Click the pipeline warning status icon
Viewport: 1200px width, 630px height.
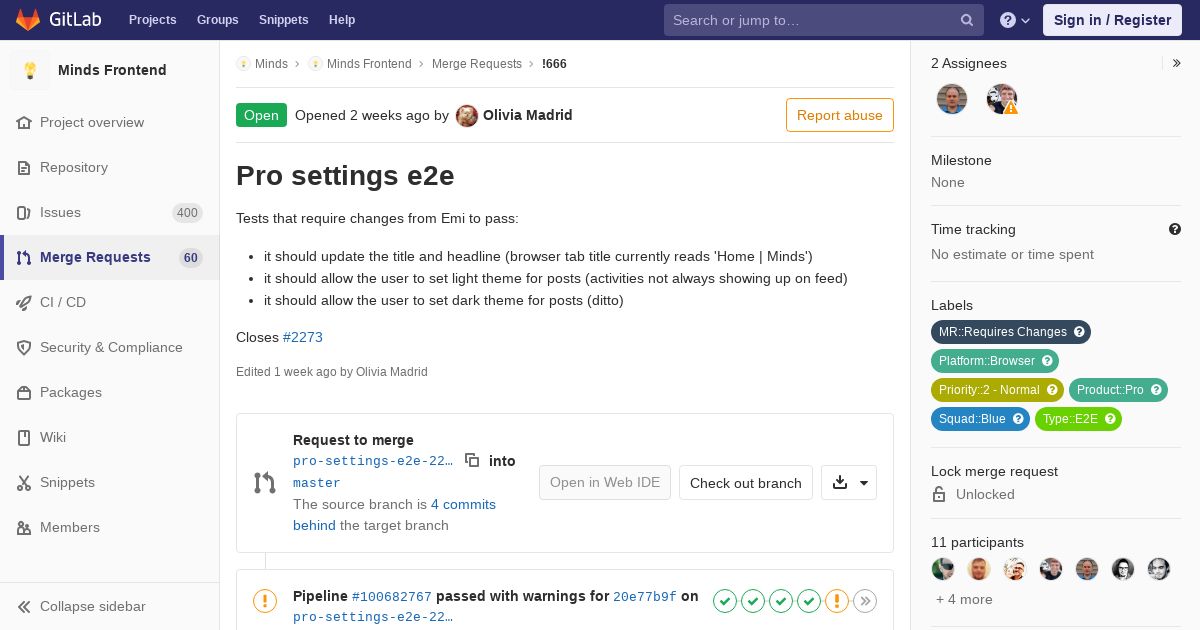(x=265, y=600)
